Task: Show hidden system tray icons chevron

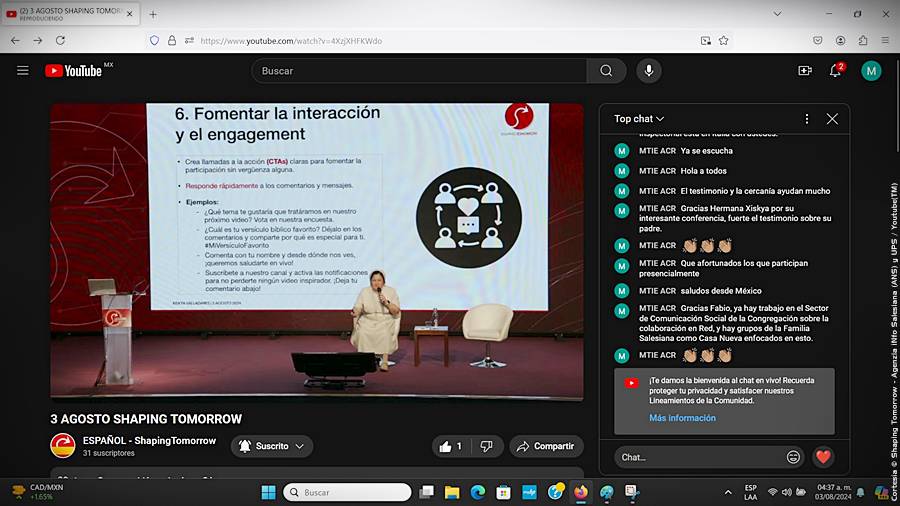Action: (728, 492)
